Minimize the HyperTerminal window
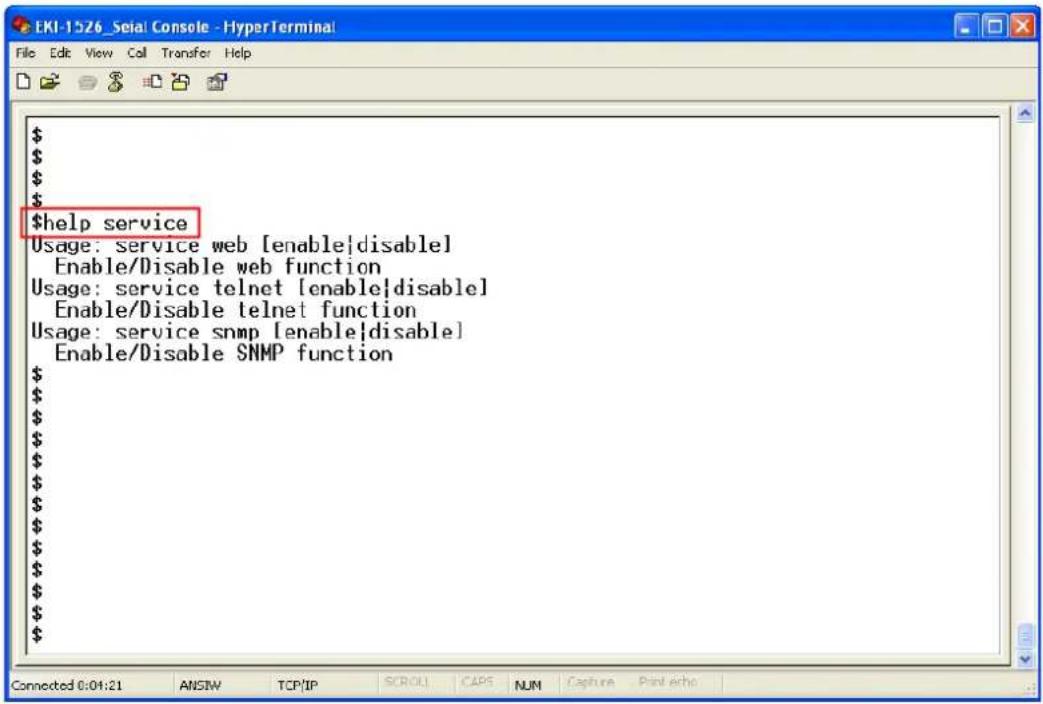The width and height of the screenshot is (1043, 704). (966, 27)
